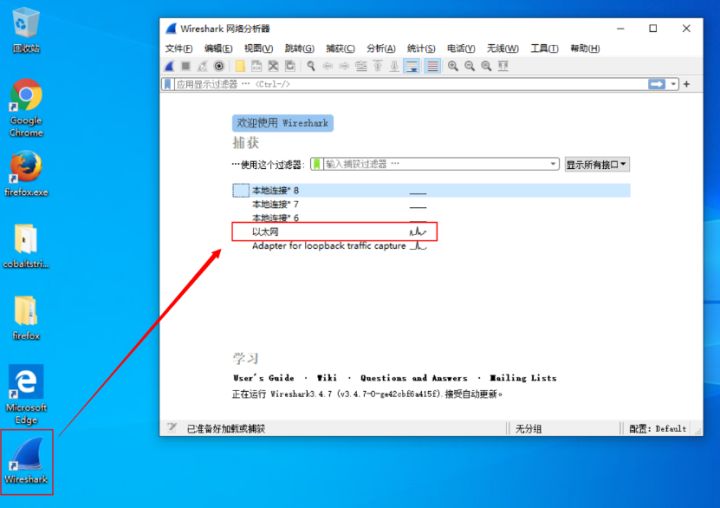Click the go to last packet icon

coord(394,66)
